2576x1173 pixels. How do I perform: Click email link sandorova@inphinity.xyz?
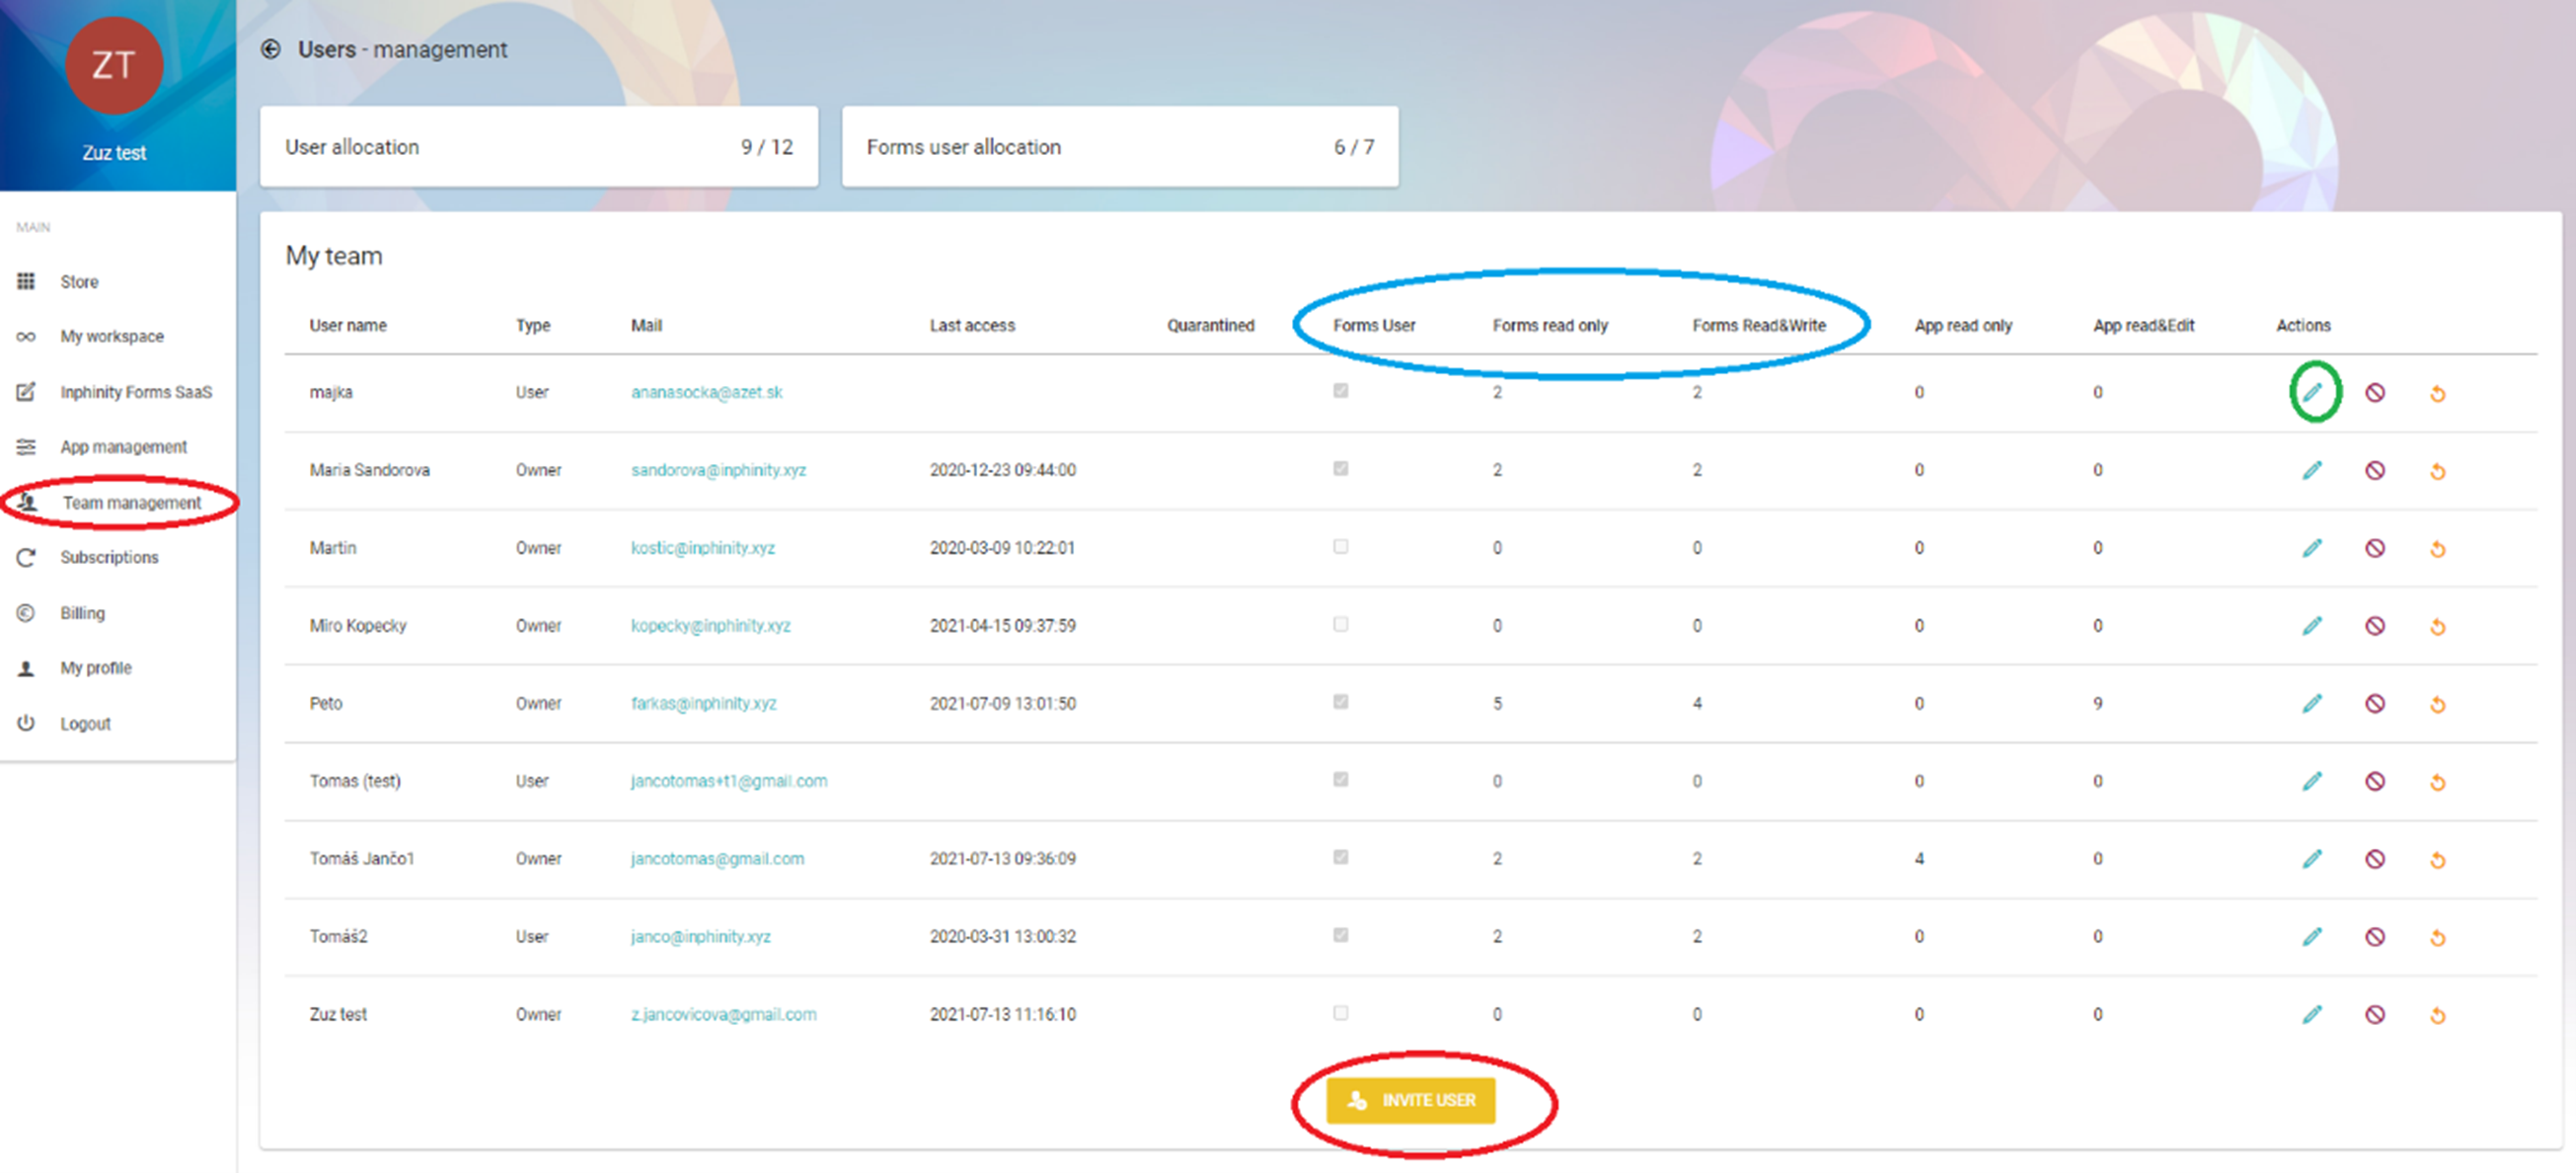click(x=718, y=470)
